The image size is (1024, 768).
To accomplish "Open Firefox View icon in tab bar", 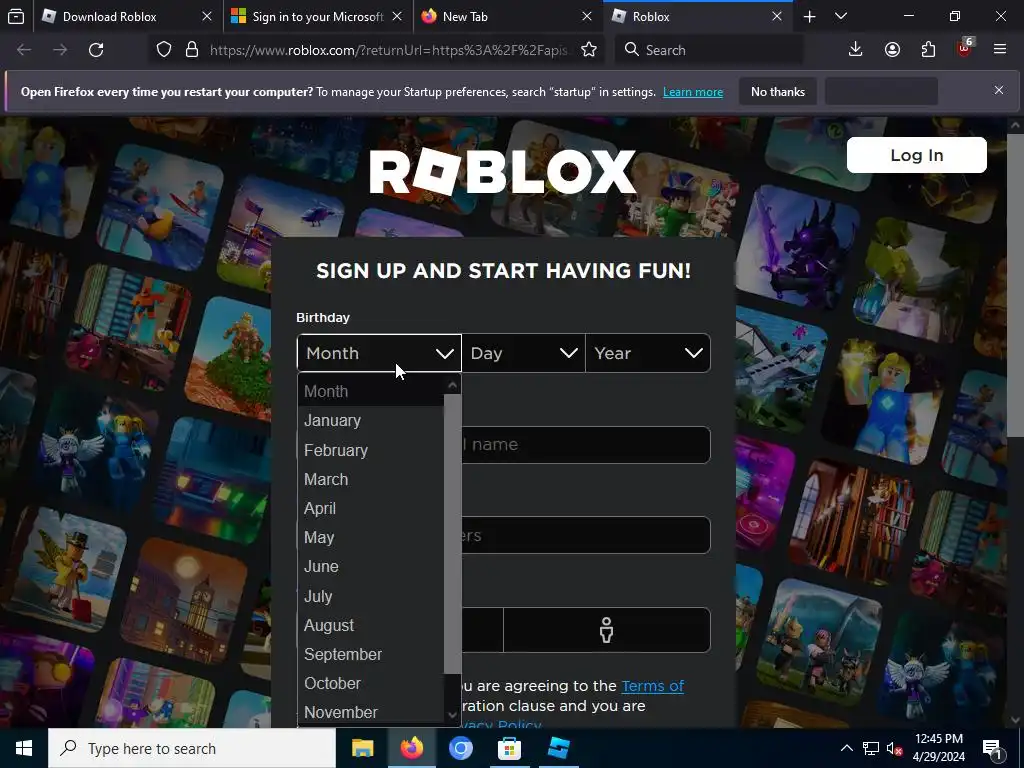I will click(16, 16).
